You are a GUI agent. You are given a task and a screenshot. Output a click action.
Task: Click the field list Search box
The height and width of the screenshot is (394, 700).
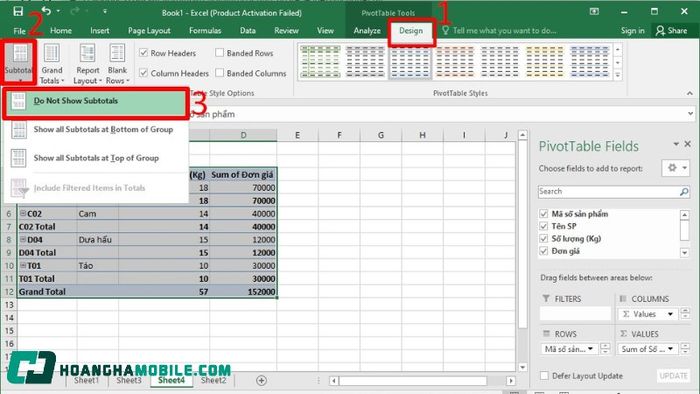(608, 191)
